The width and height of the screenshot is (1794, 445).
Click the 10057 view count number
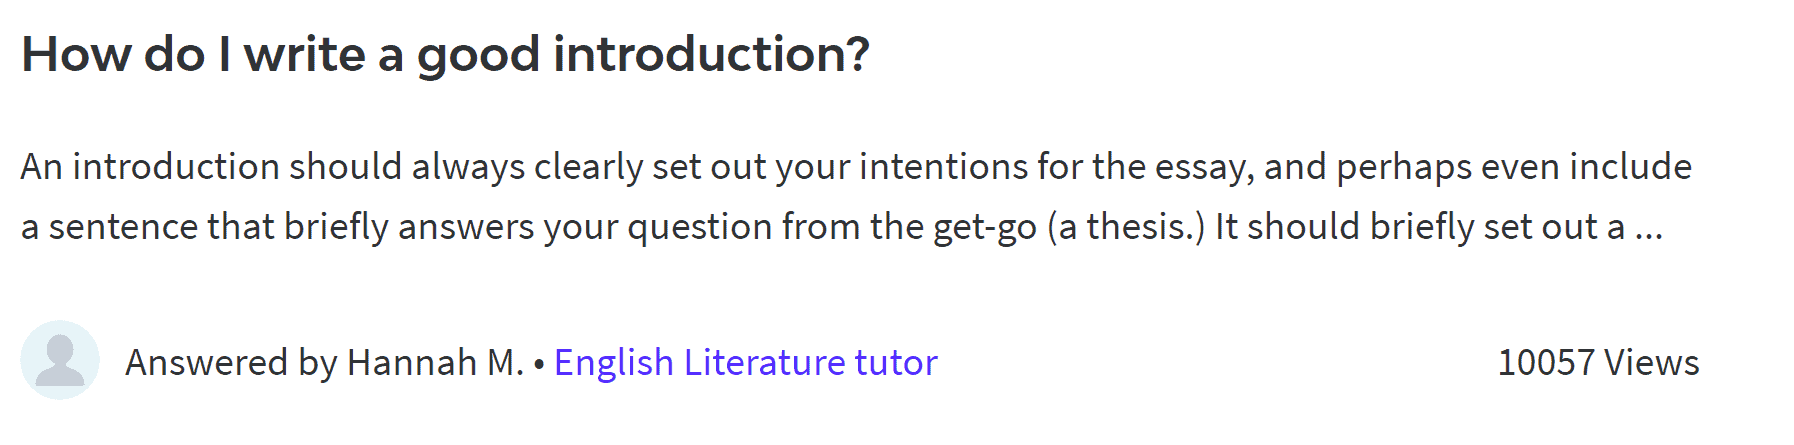click(x=1546, y=362)
